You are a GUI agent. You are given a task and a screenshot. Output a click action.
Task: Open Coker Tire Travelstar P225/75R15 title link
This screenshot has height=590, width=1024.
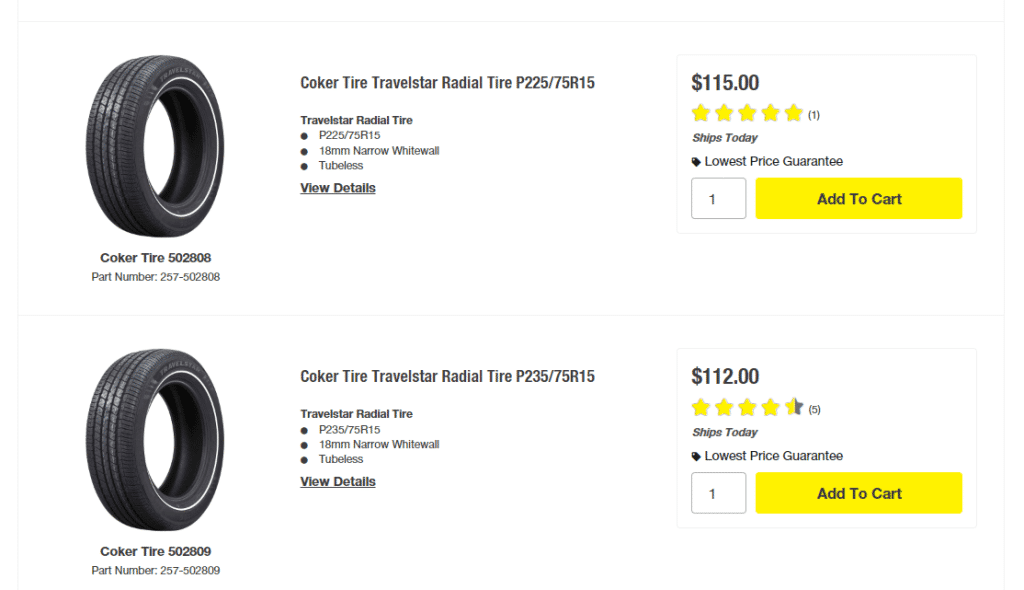[x=447, y=83]
